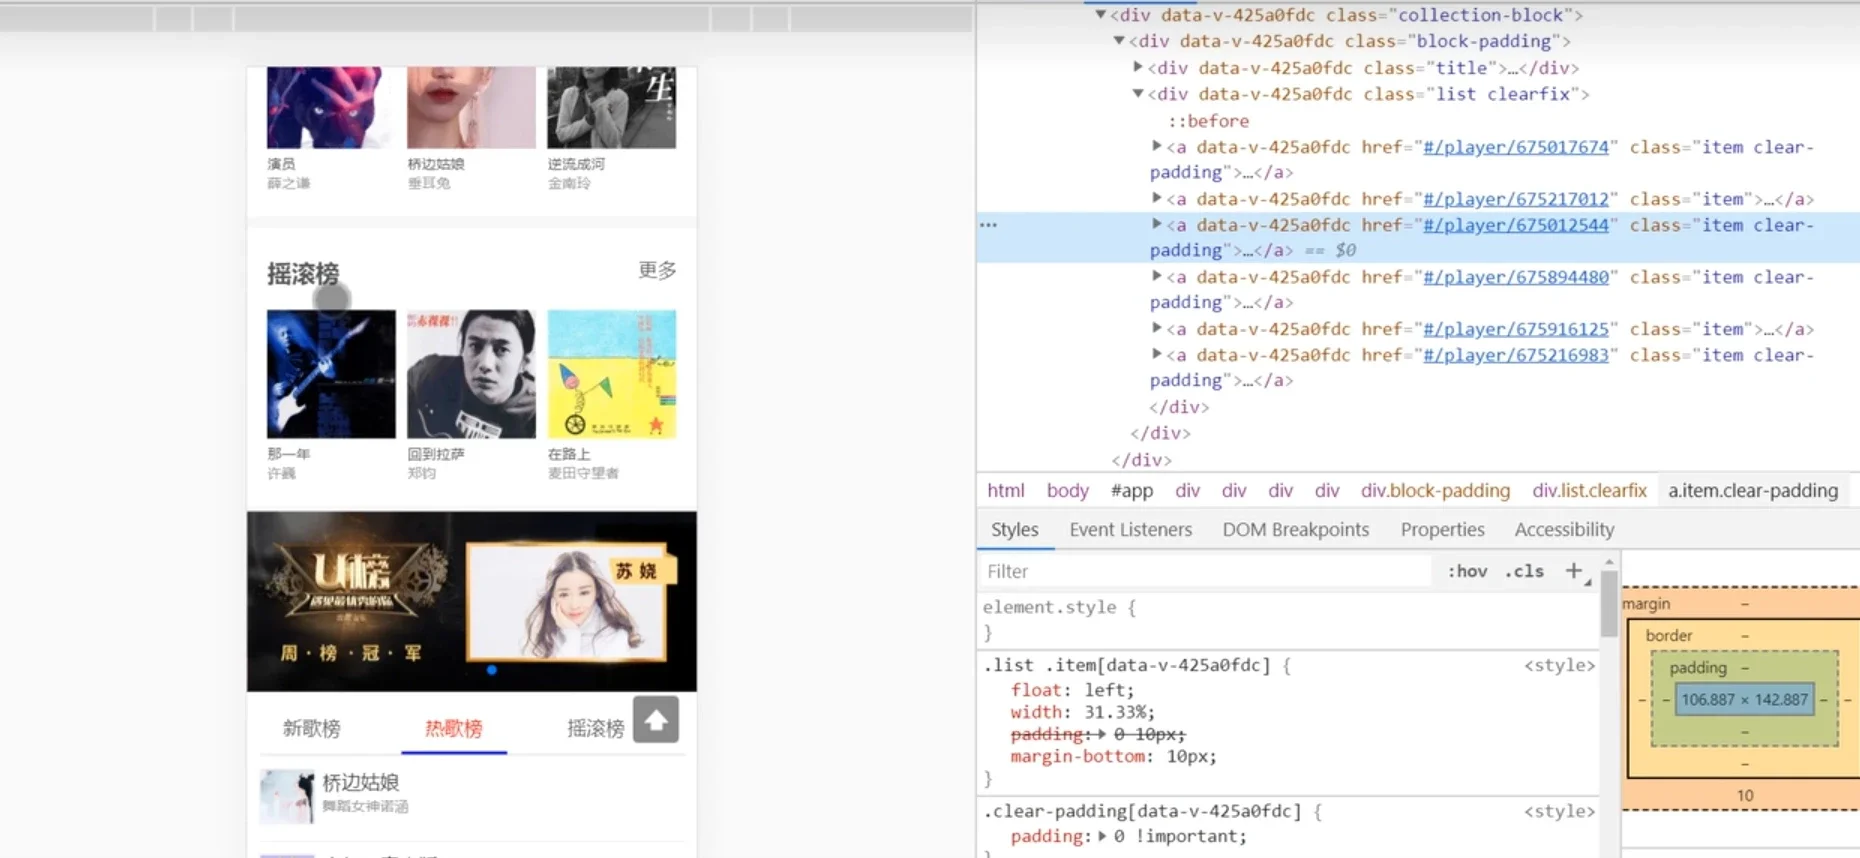
Task: Select html in the breadcrumb trail
Action: coord(1006,490)
